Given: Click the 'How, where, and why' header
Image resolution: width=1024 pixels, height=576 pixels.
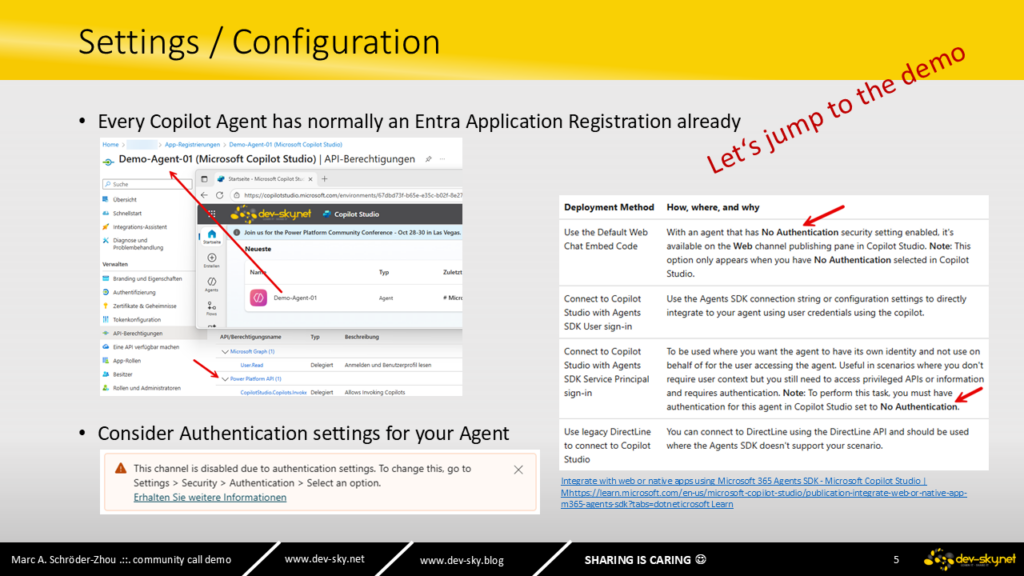Looking at the screenshot, I should click(712, 207).
